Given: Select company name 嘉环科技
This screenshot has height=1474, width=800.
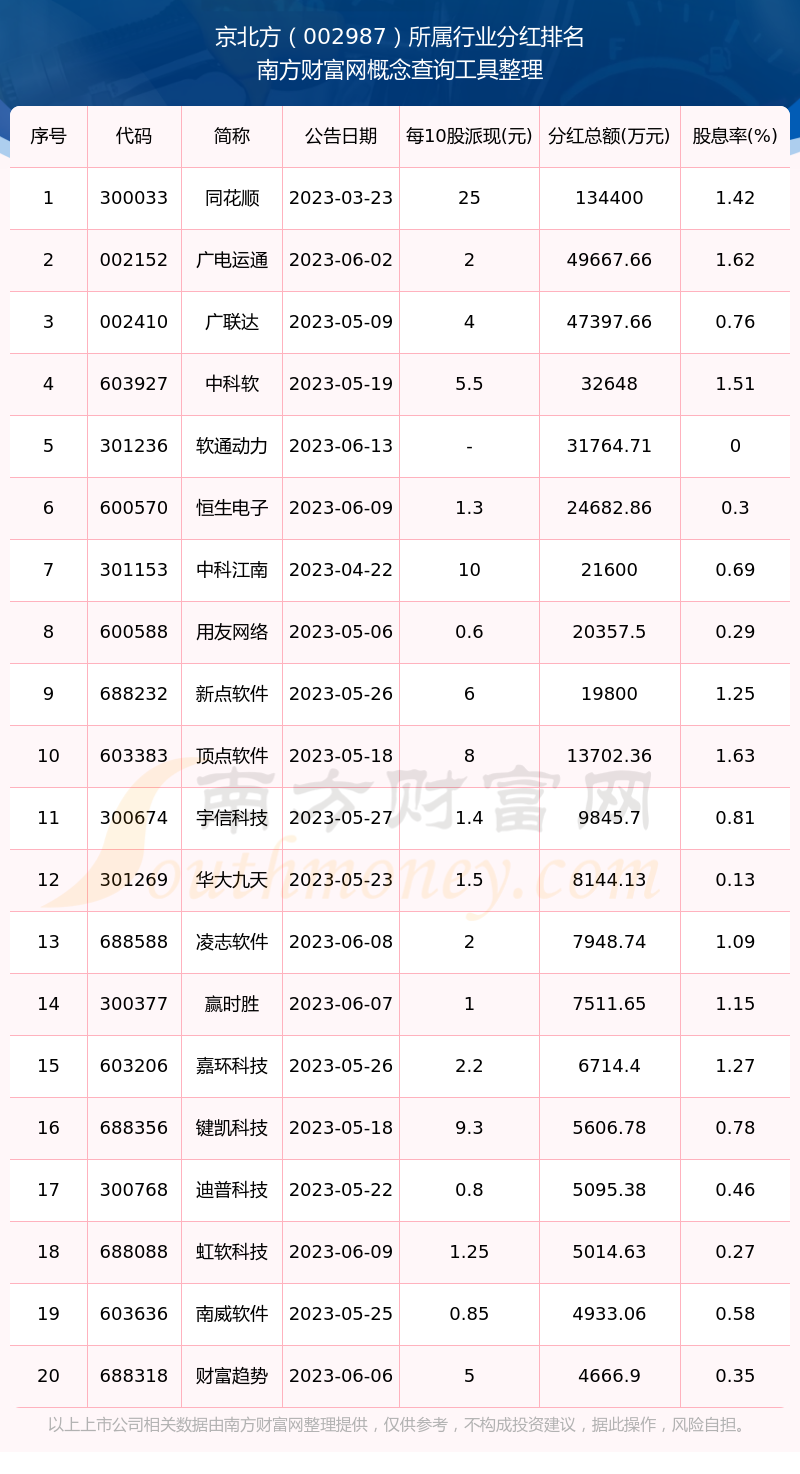Looking at the screenshot, I should (232, 1066).
